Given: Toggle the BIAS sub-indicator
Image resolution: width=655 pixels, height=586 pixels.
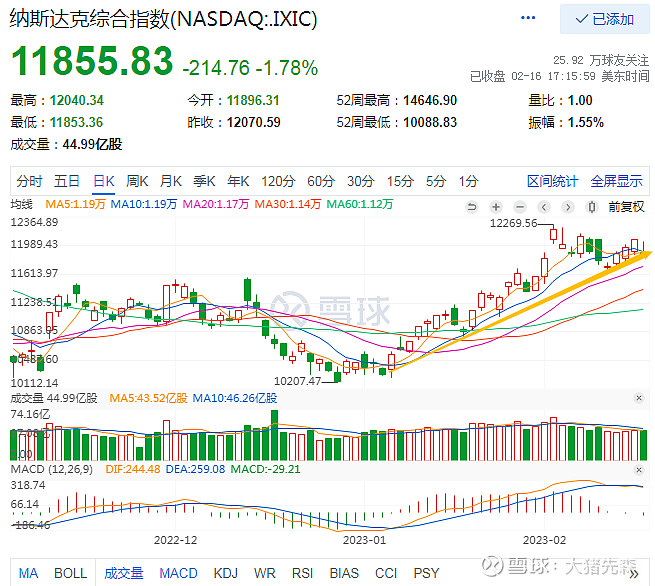Looking at the screenshot, I should click(x=344, y=573).
